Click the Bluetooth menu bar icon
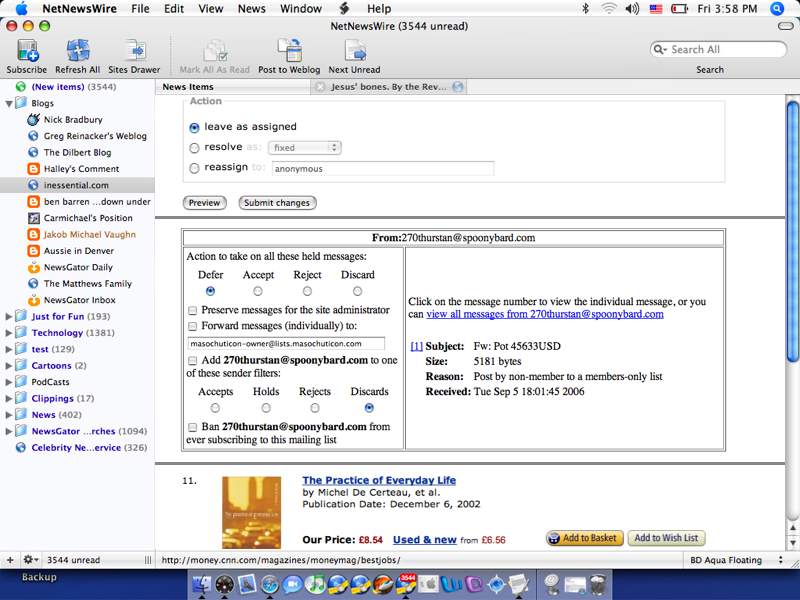Image resolution: width=800 pixels, height=600 pixels. [x=586, y=9]
